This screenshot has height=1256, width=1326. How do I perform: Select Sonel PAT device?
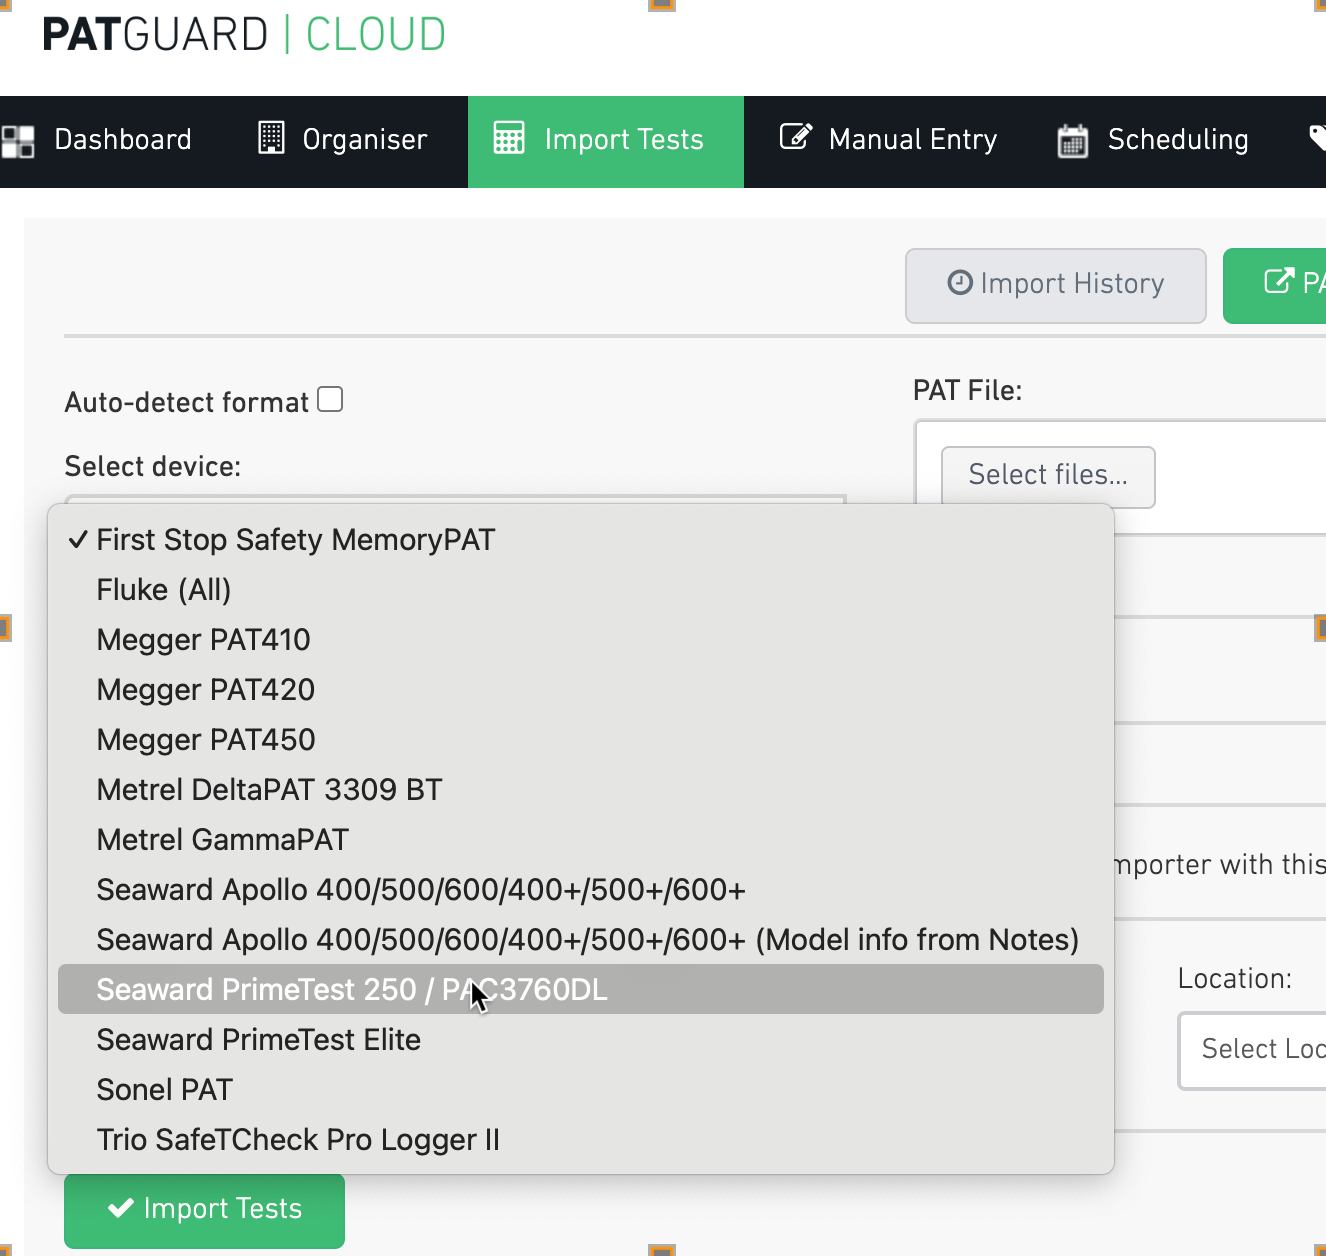[x=581, y=1090]
